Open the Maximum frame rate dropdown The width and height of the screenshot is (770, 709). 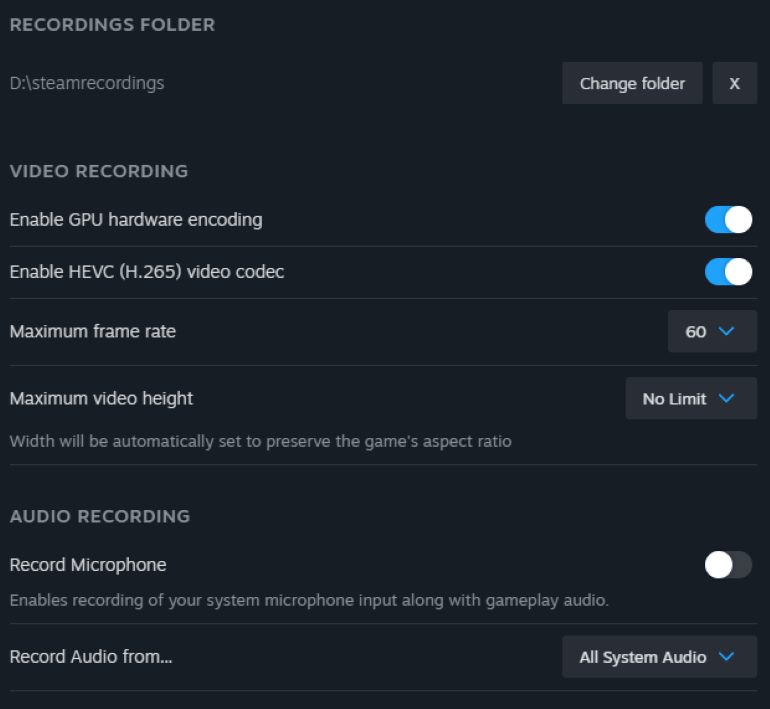pos(712,331)
